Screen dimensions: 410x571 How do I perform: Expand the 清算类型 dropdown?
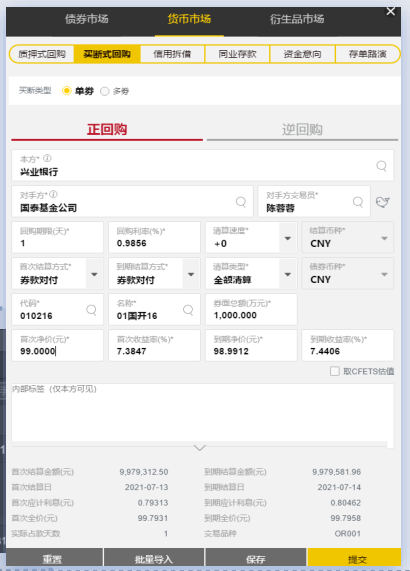tap(288, 274)
